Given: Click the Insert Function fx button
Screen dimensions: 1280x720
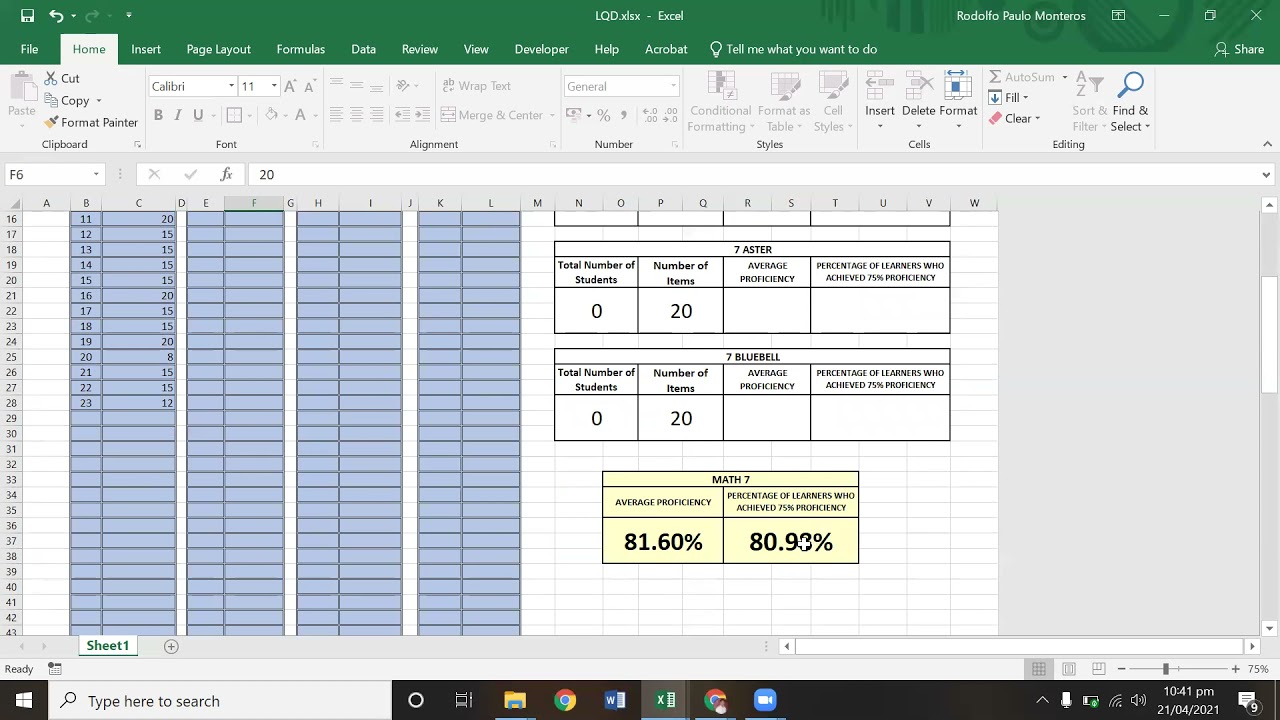Looking at the screenshot, I should [226, 174].
